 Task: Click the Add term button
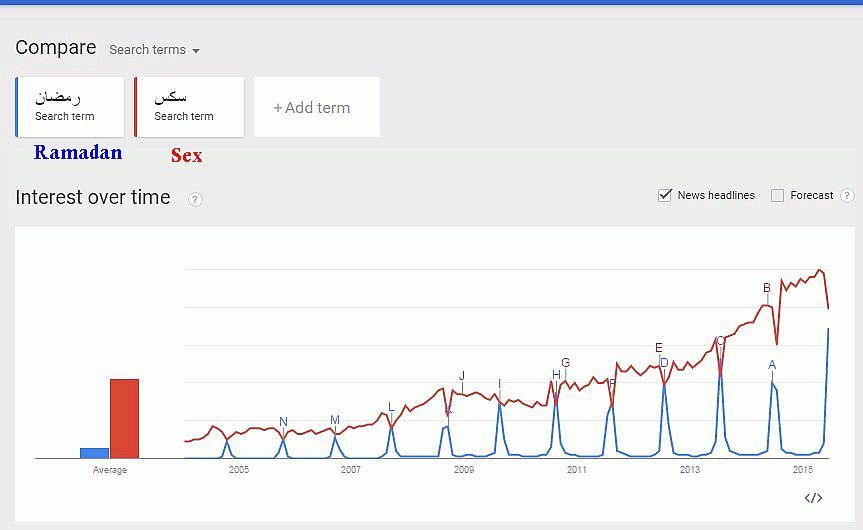coord(316,107)
